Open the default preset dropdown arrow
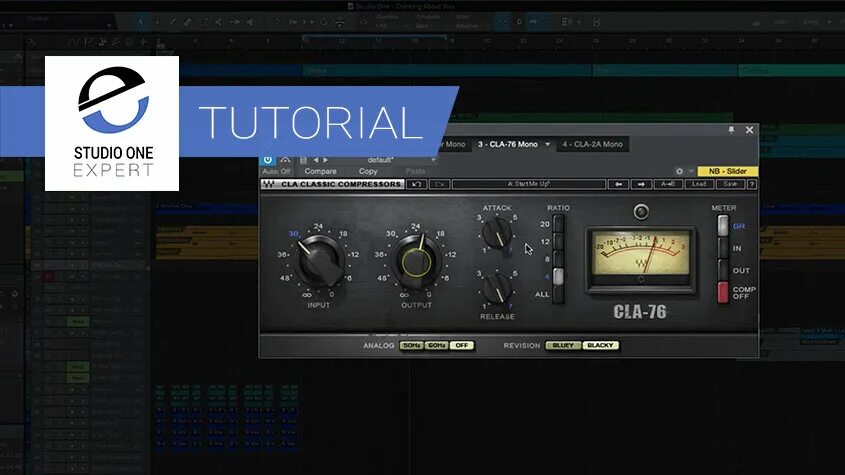Image resolution: width=845 pixels, height=475 pixels. pyautogui.click(x=433, y=160)
